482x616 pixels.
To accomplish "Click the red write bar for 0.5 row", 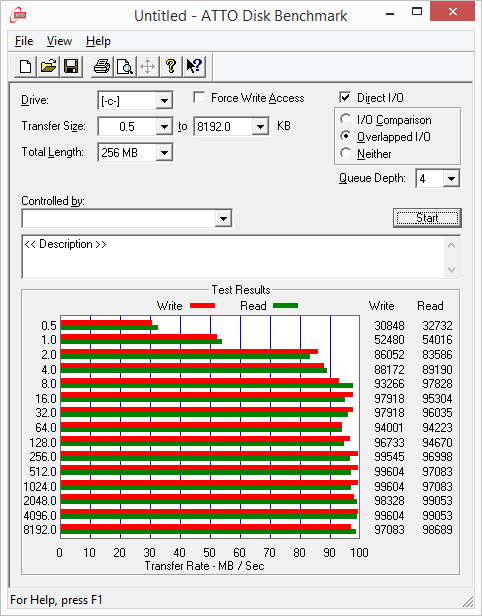I will click(x=106, y=323).
